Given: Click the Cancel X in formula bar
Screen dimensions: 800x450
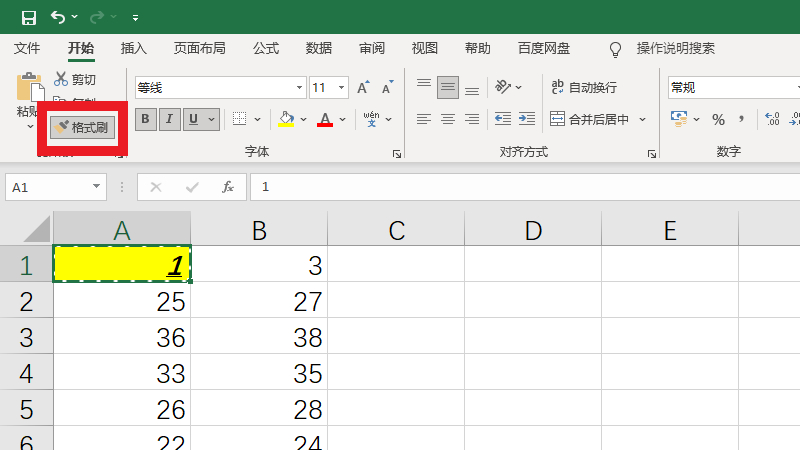Looking at the screenshot, I should 156,187.
